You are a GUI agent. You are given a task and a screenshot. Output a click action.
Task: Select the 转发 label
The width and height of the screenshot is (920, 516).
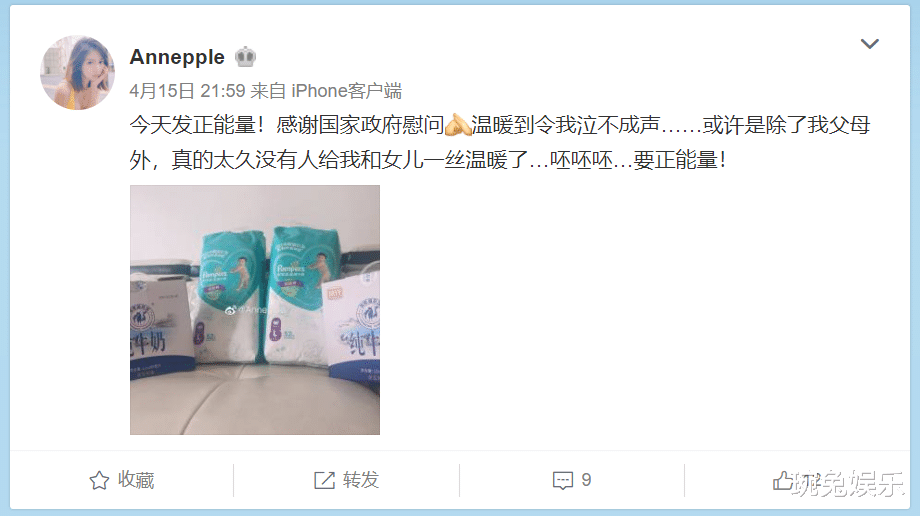click(361, 480)
